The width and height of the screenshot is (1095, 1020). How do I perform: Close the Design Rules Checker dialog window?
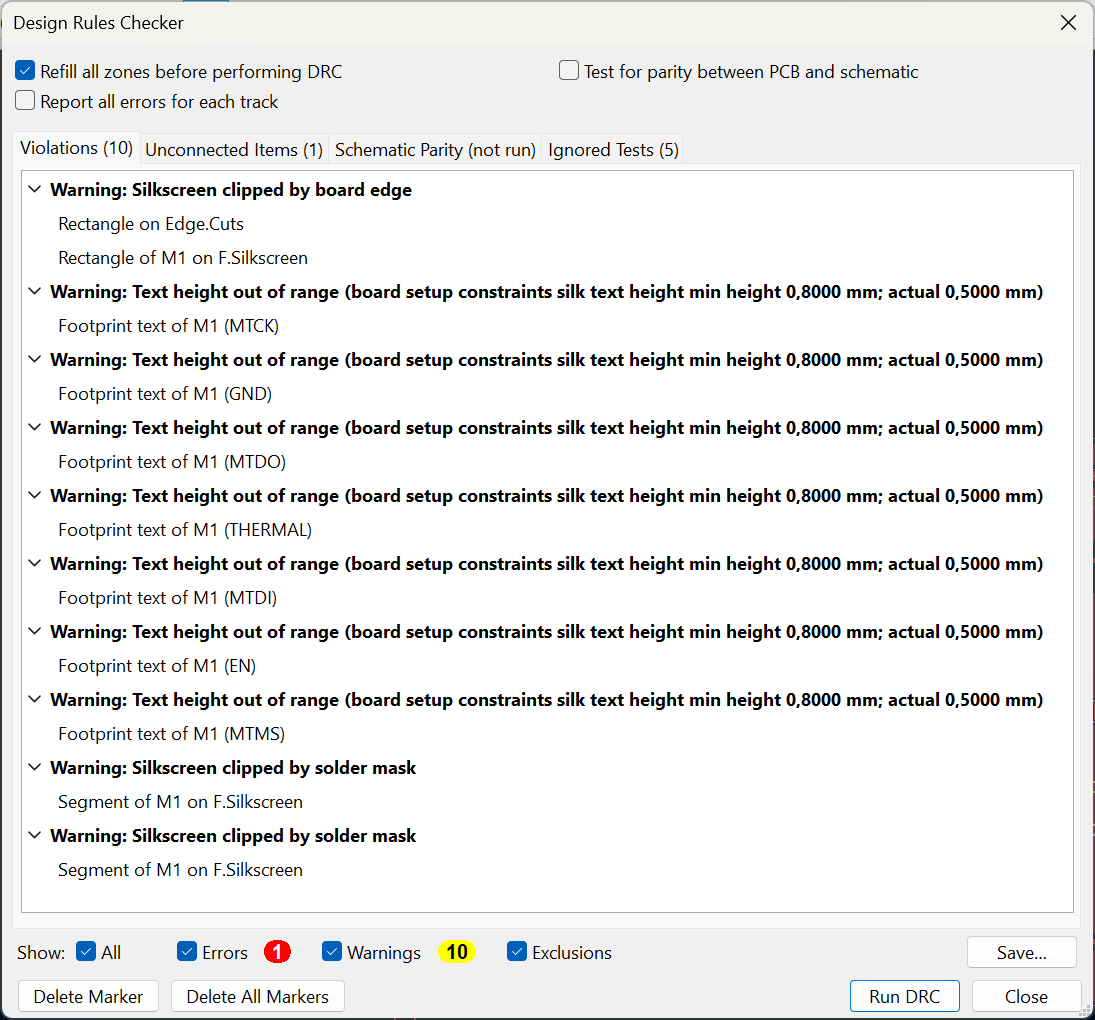pos(1068,23)
